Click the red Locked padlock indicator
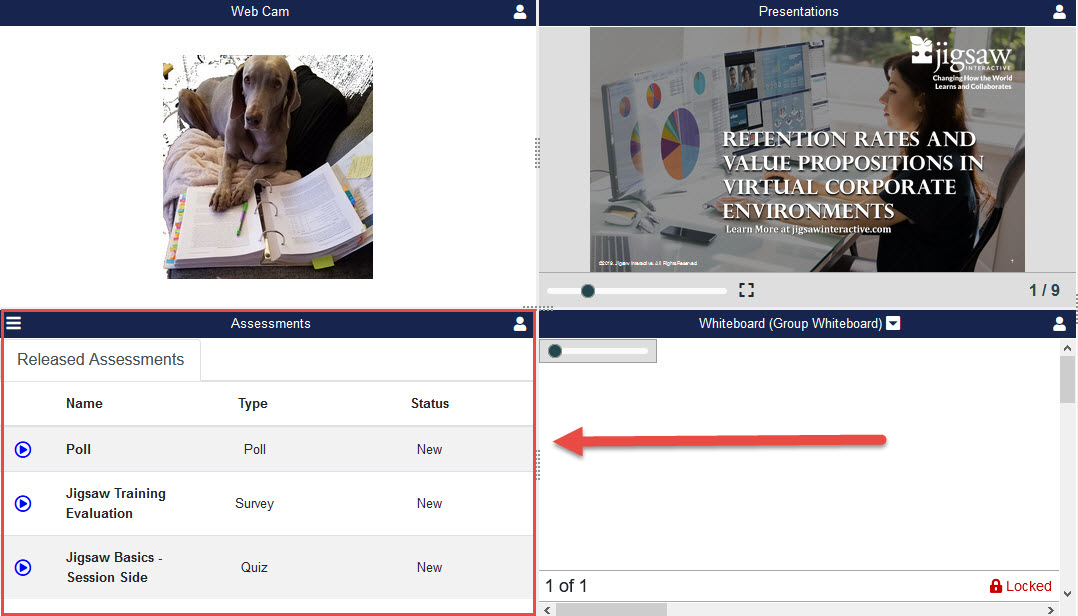Image resolution: width=1078 pixels, height=616 pixels. pyautogui.click(x=996, y=586)
